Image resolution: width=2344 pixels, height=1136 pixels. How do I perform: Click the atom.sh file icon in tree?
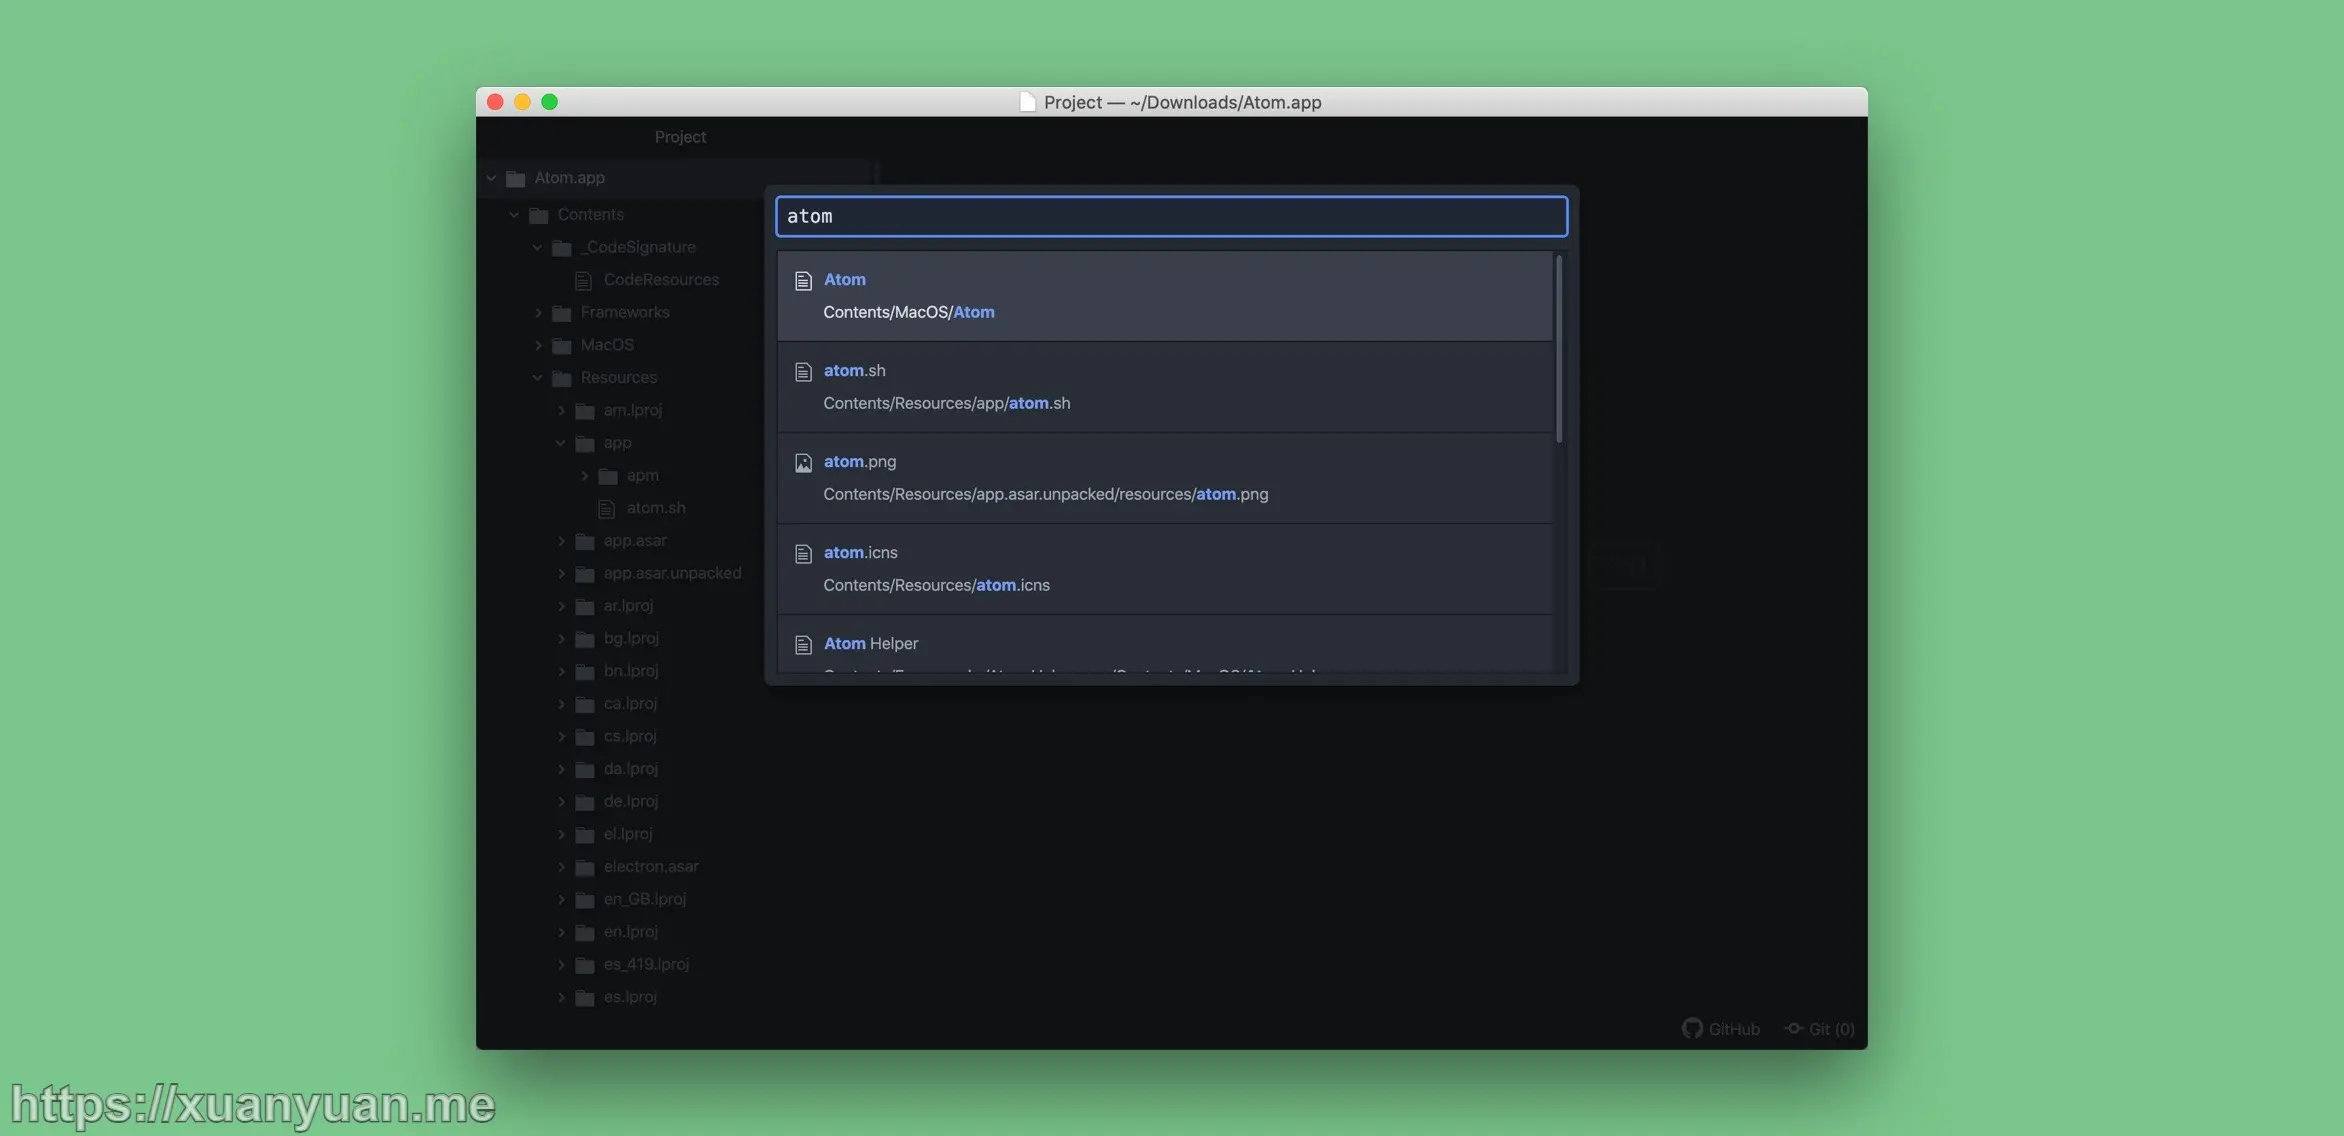point(607,509)
